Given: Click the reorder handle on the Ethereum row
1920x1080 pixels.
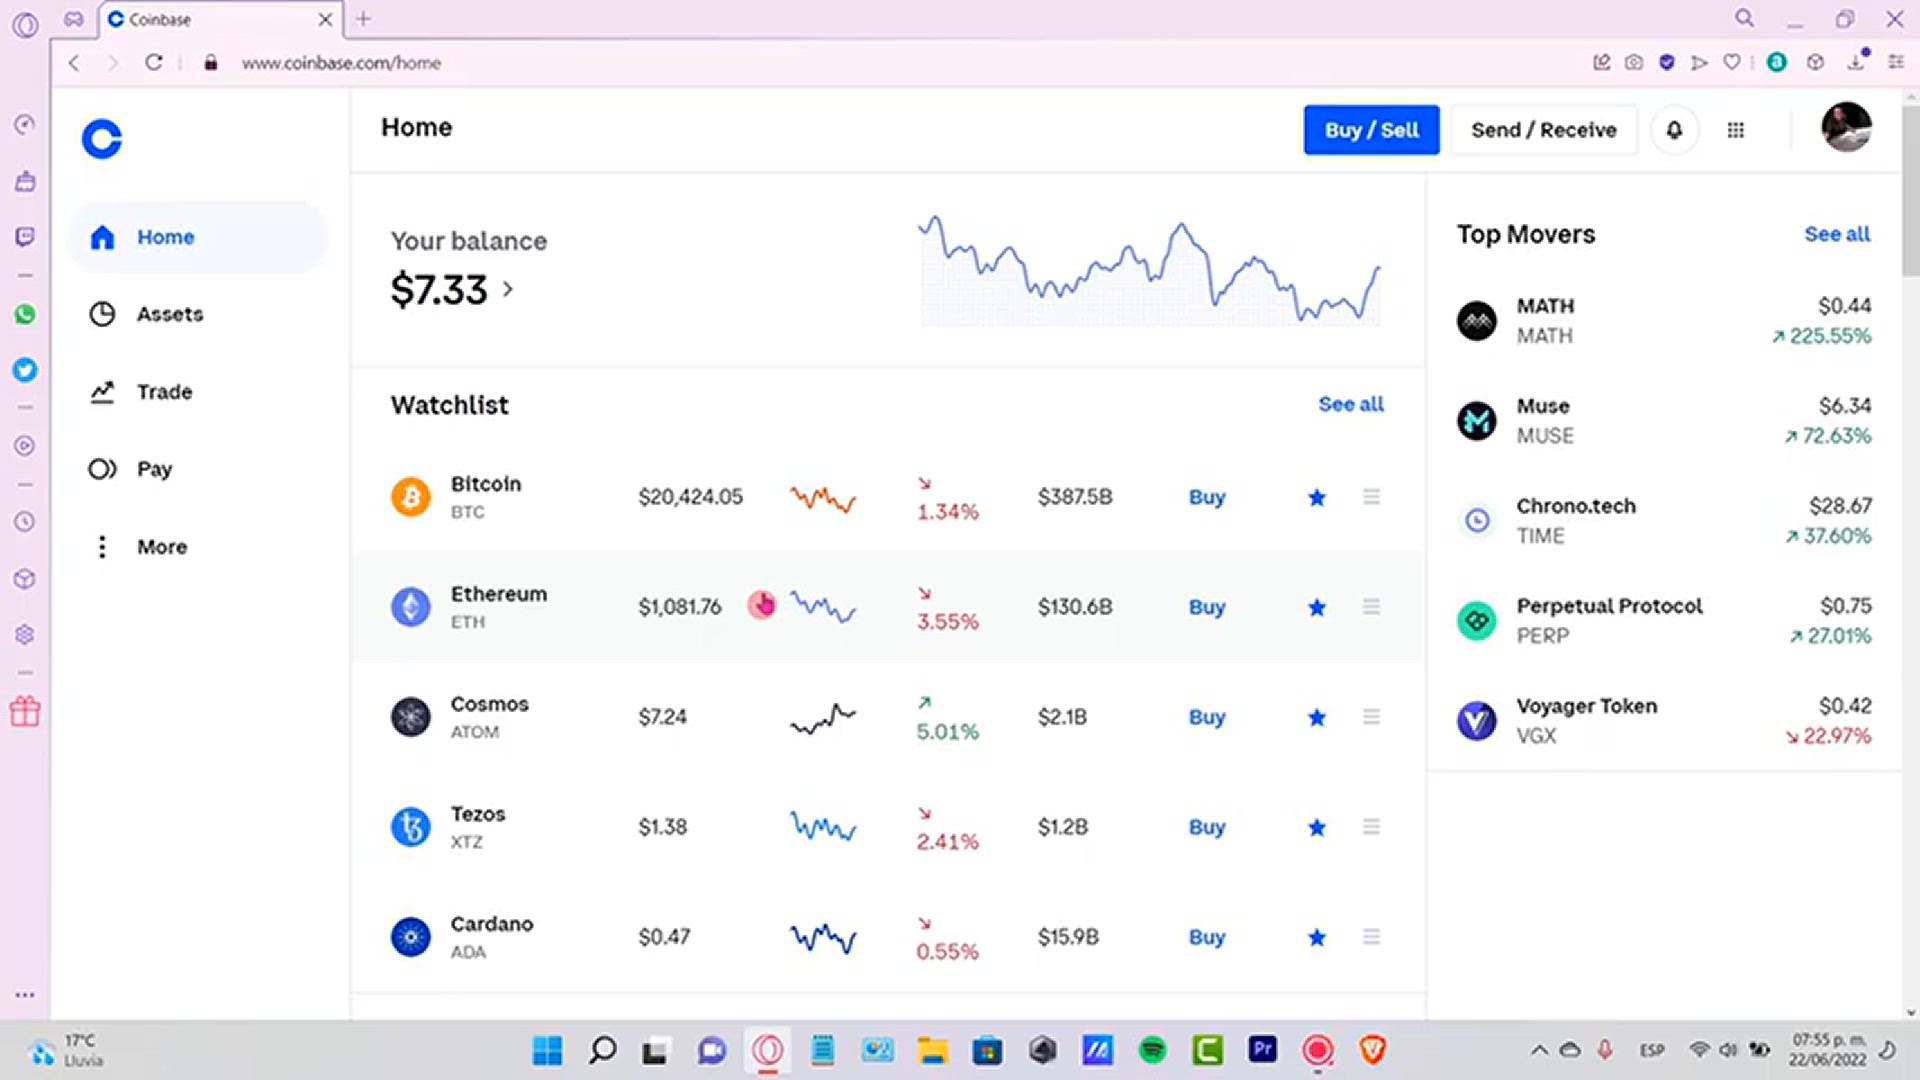Looking at the screenshot, I should click(x=1371, y=607).
